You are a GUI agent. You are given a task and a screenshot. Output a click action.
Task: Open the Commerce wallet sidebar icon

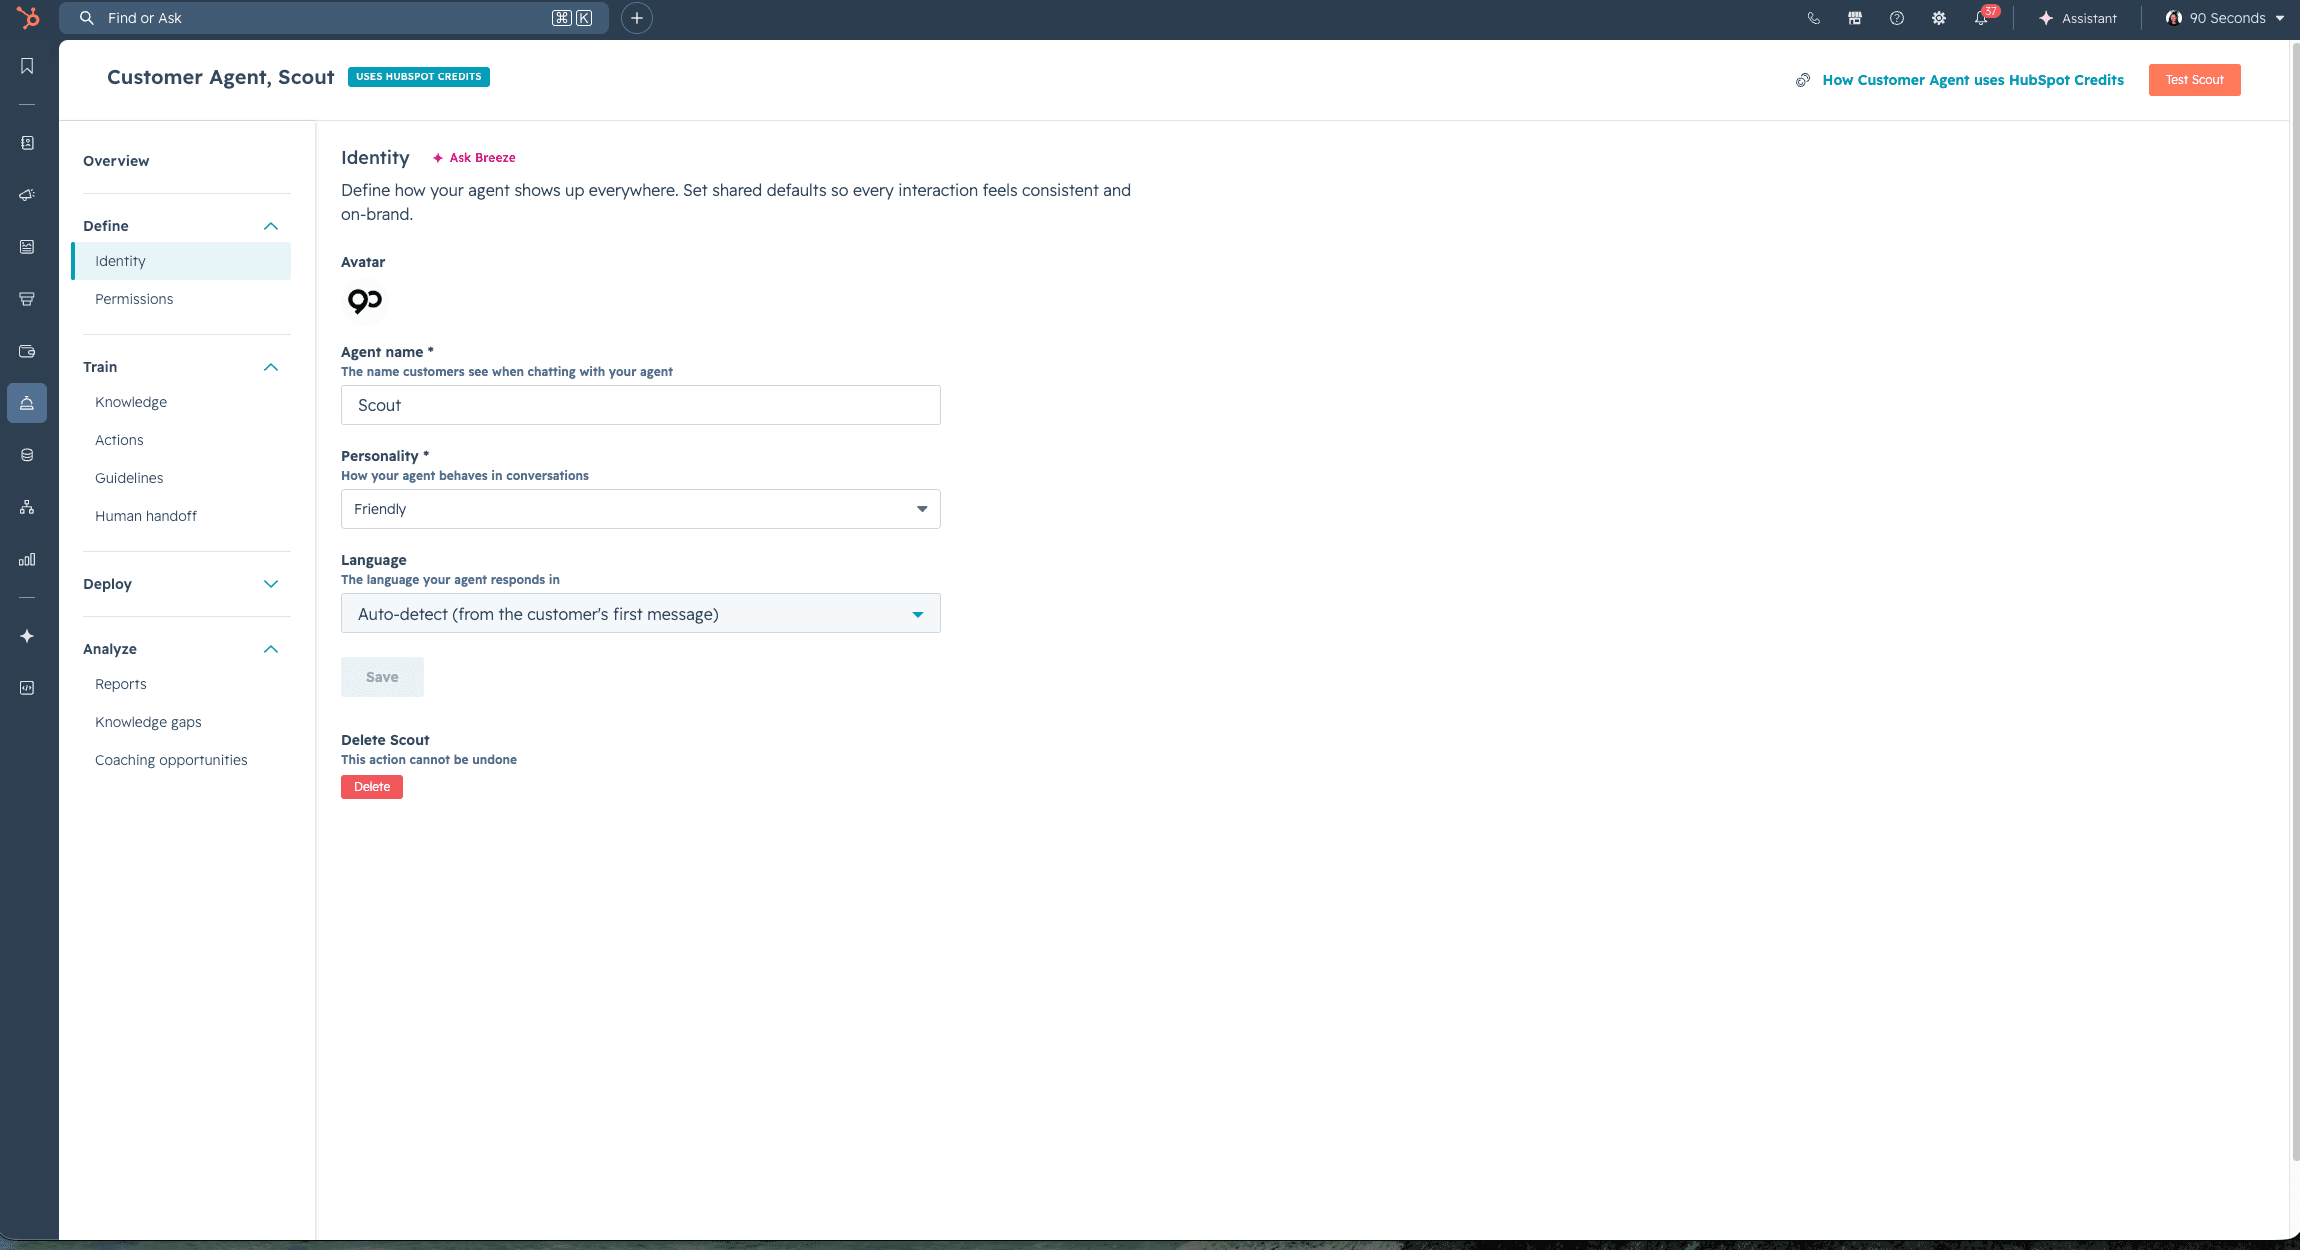click(x=27, y=351)
